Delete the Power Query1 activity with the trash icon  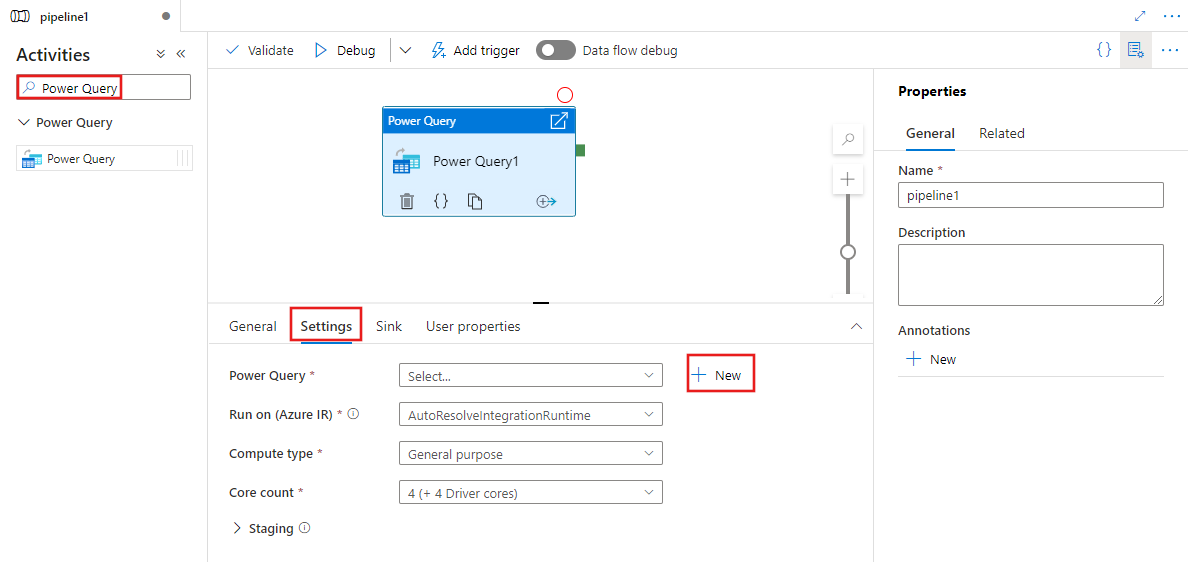407,201
